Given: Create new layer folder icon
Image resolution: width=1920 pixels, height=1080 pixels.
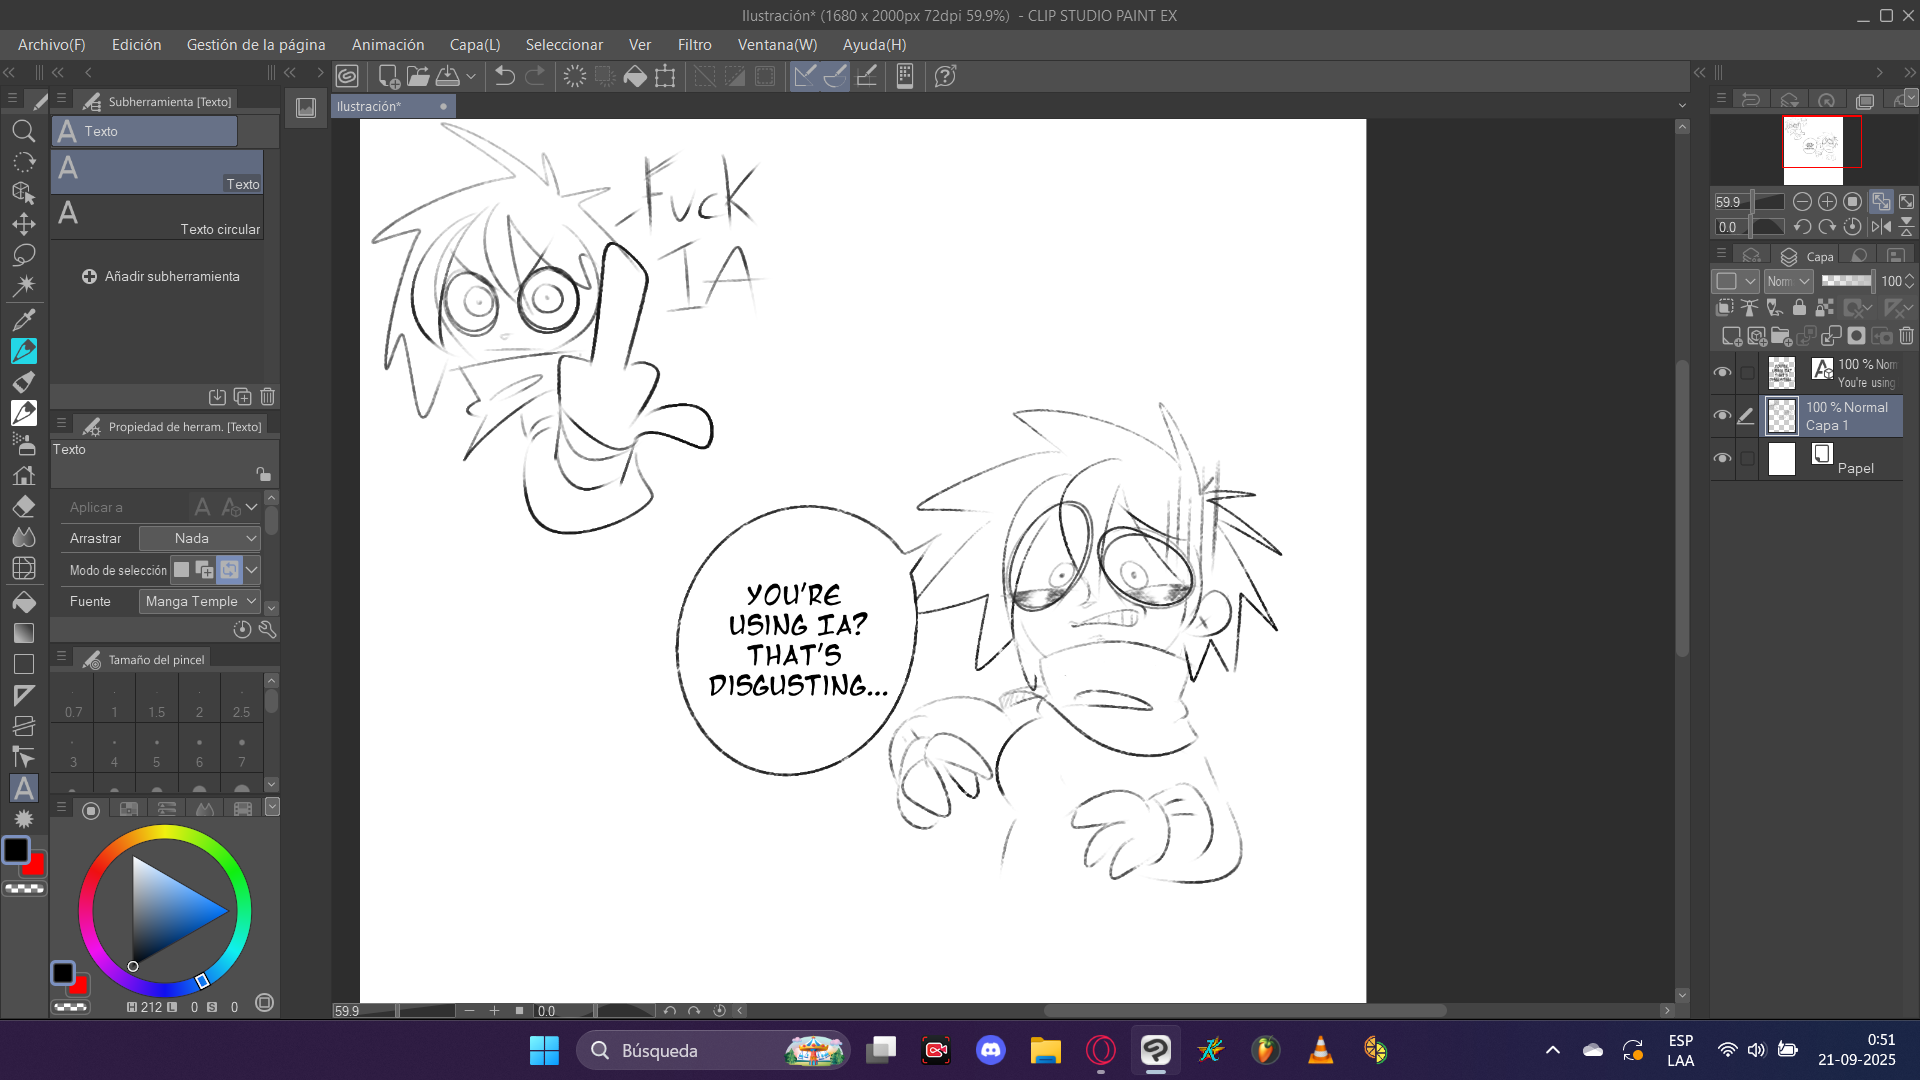Looking at the screenshot, I should [x=1781, y=336].
